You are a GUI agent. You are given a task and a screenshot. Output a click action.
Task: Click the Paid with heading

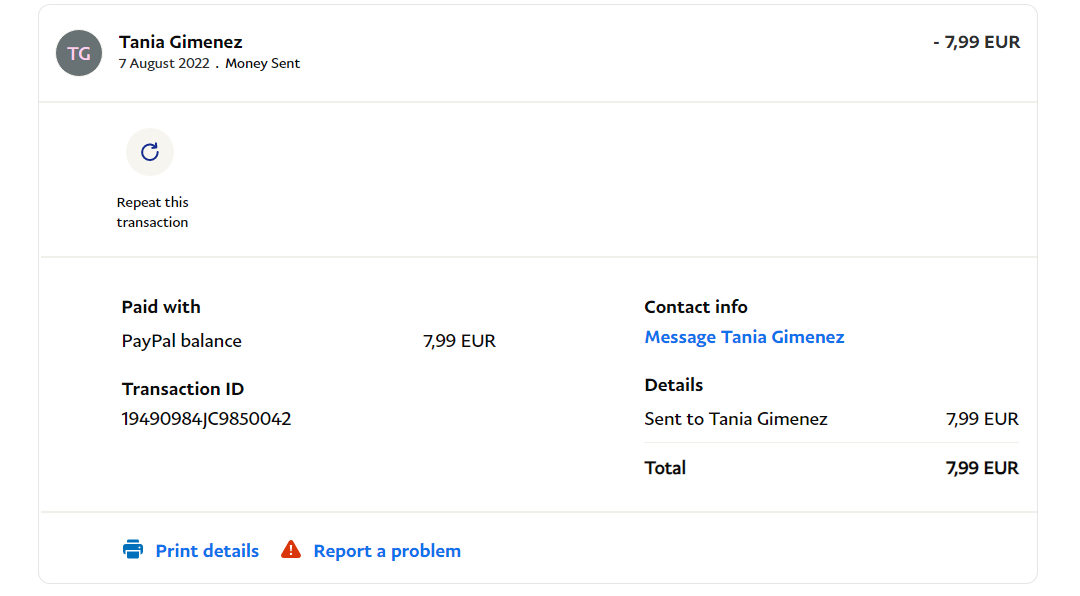[x=161, y=307]
